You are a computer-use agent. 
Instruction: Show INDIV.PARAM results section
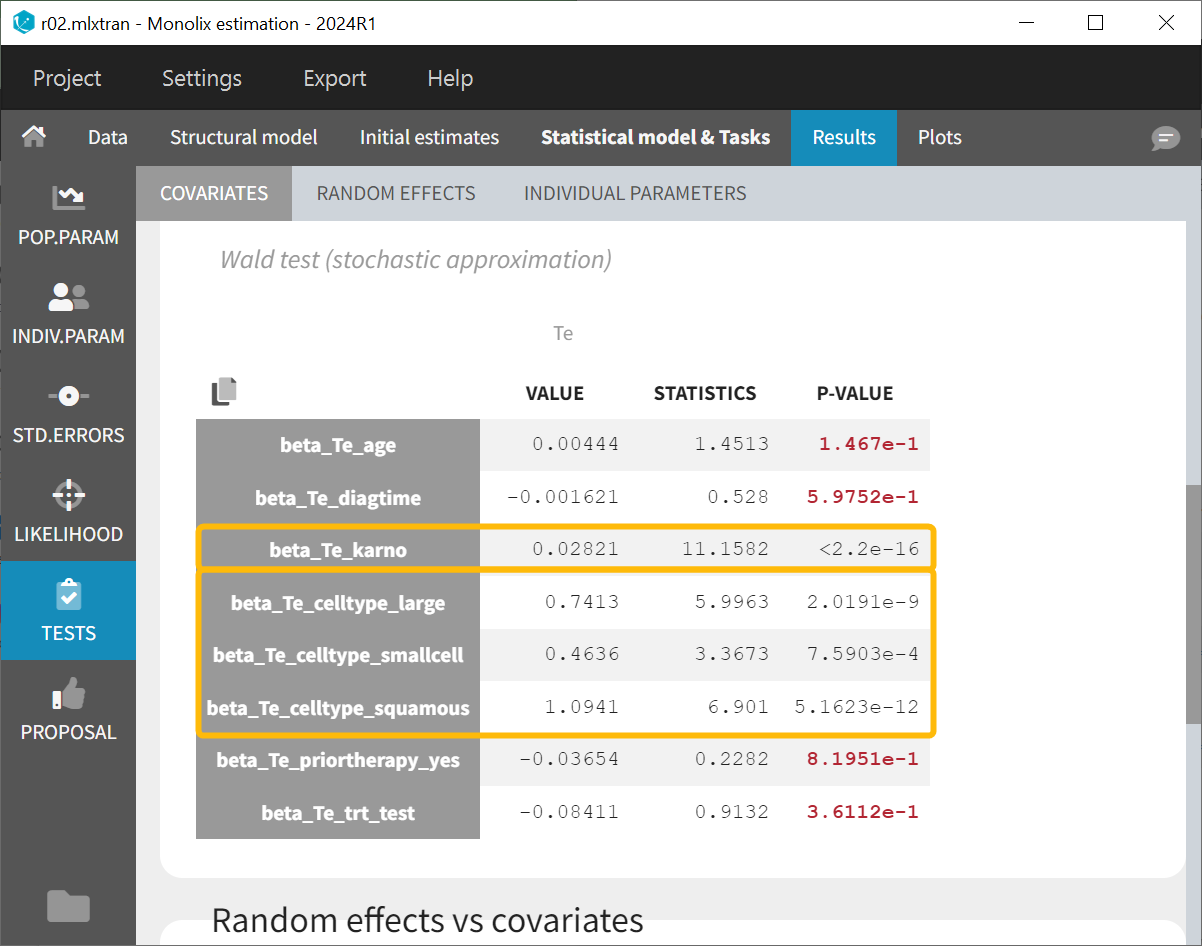(68, 313)
